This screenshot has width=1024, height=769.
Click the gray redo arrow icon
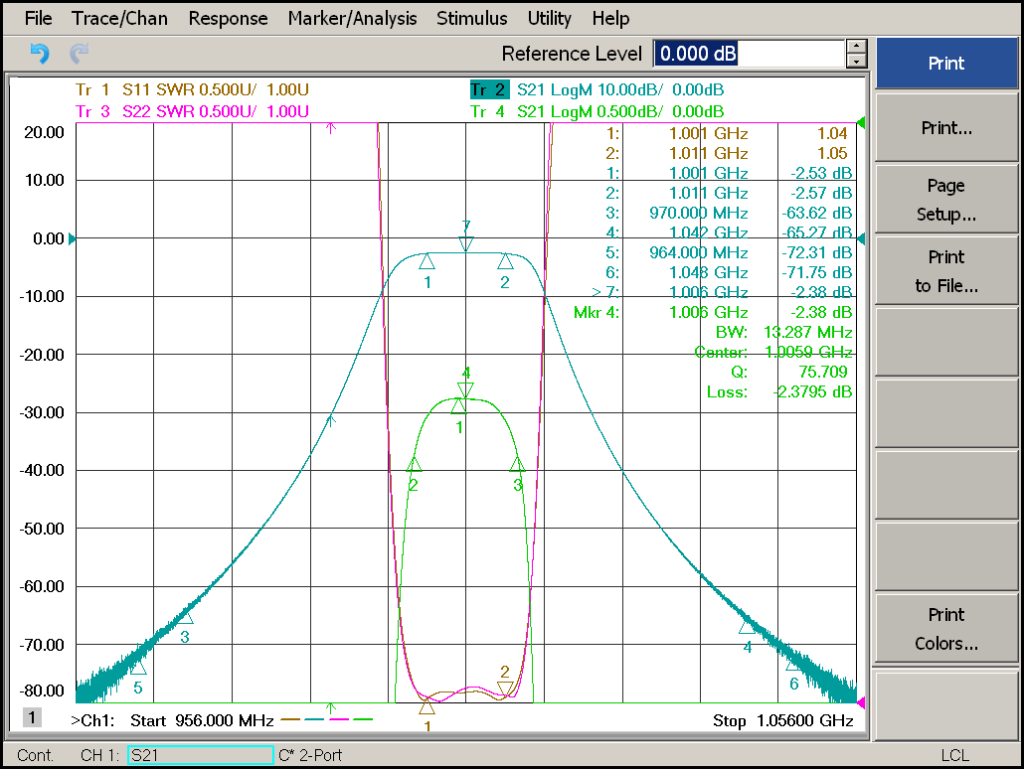pyautogui.click(x=79, y=53)
